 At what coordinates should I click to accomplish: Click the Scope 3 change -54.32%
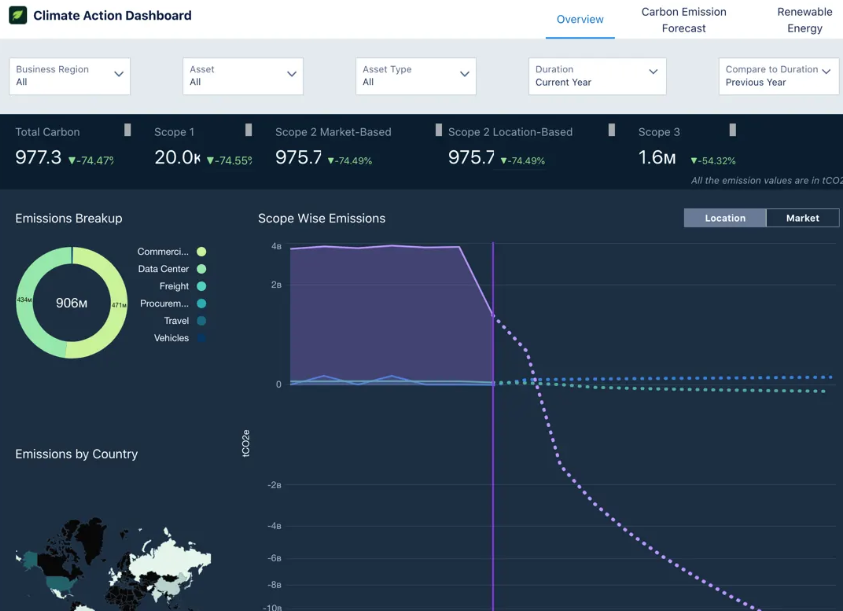[x=713, y=160]
